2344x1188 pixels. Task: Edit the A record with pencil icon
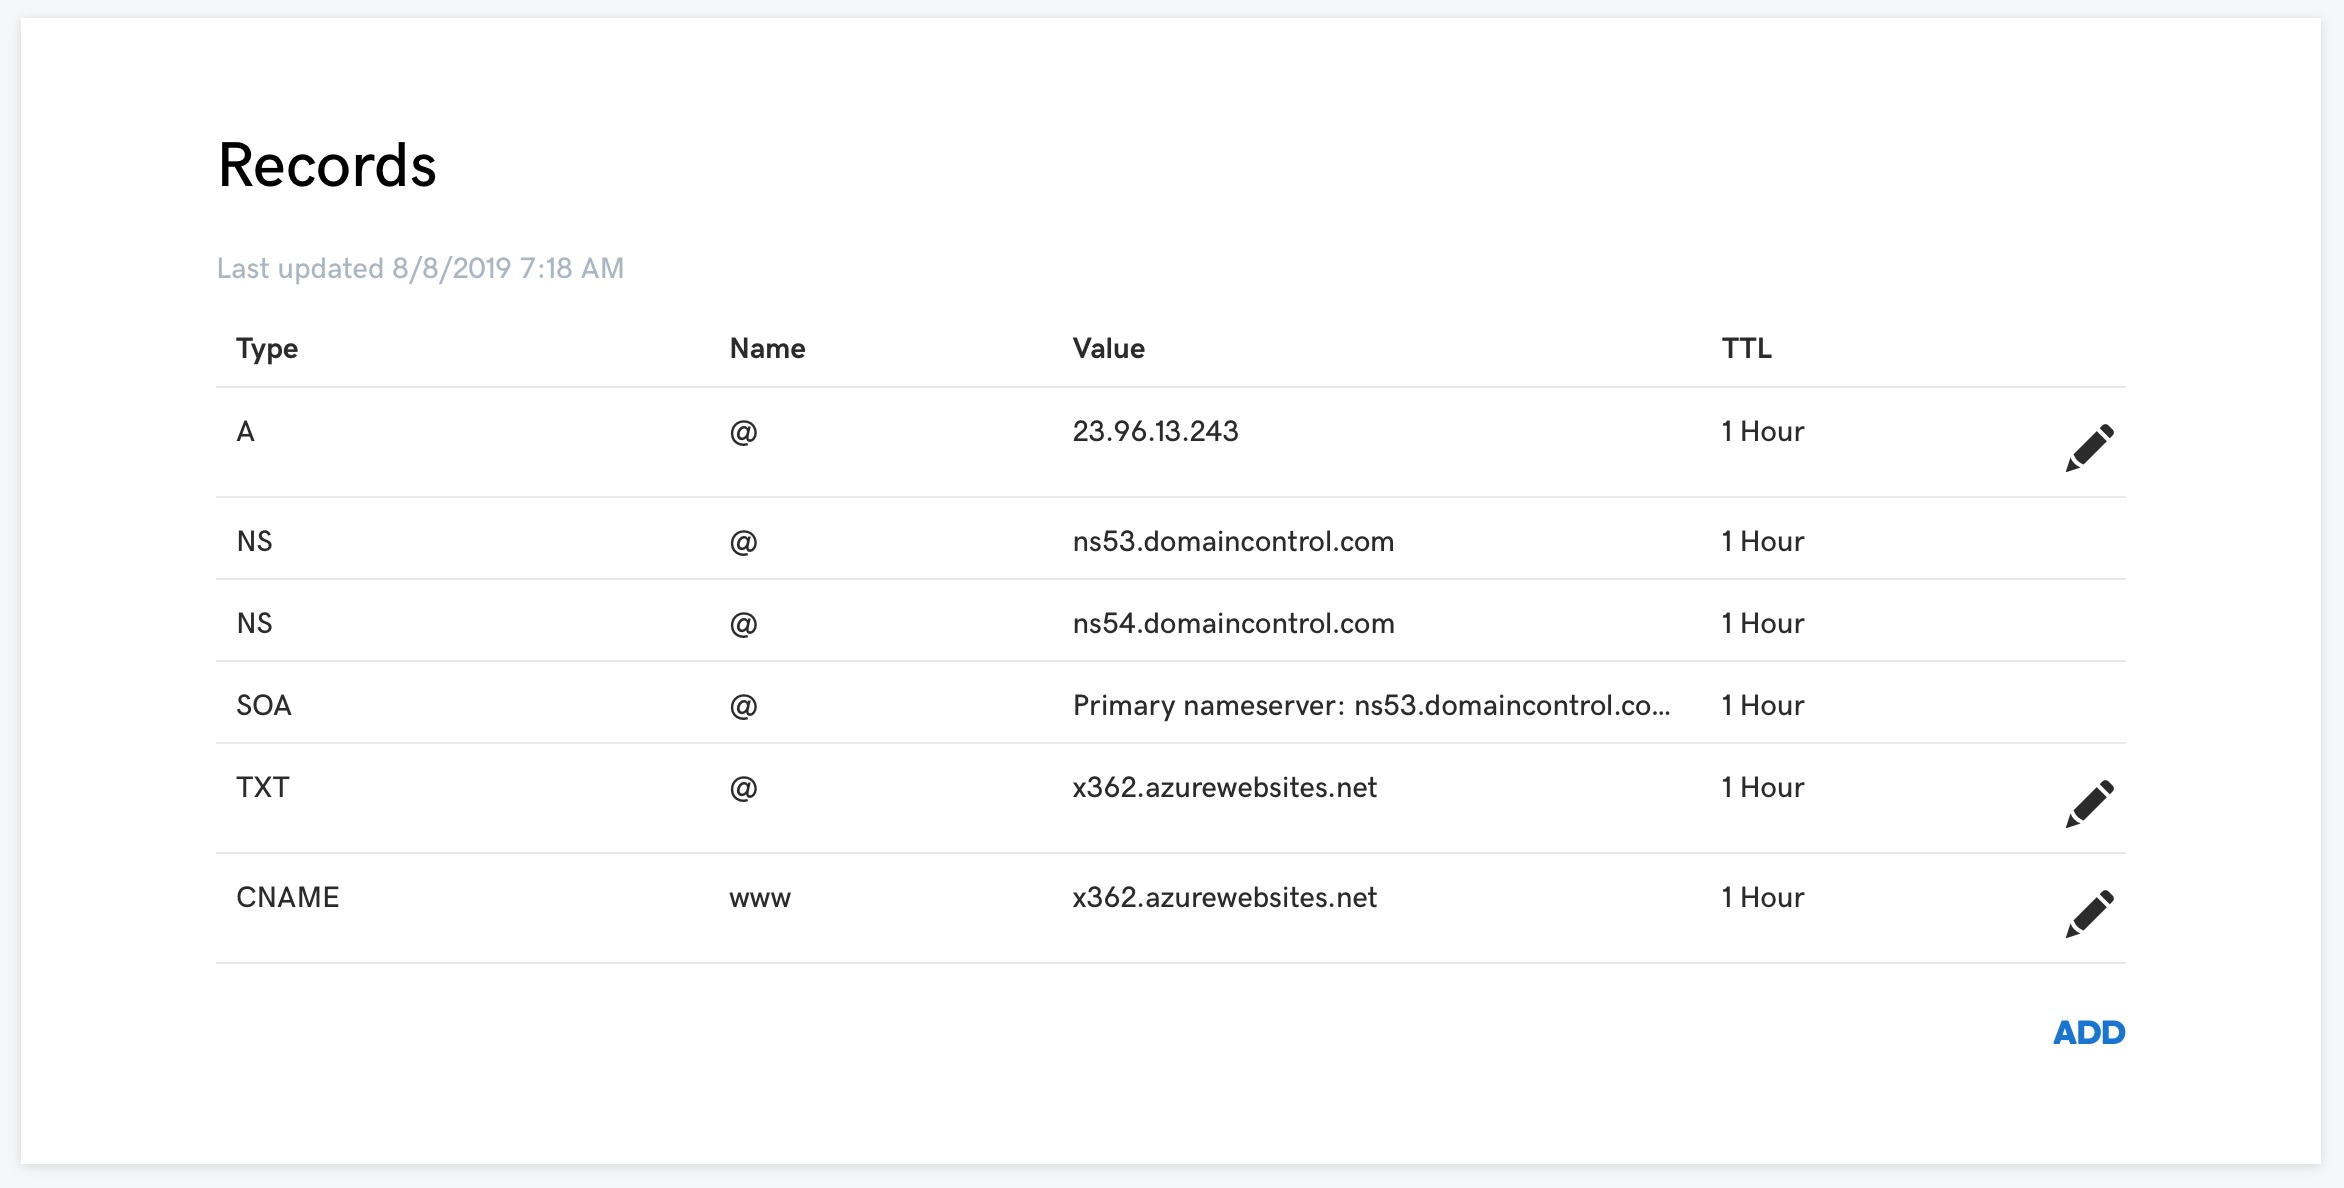(2089, 447)
